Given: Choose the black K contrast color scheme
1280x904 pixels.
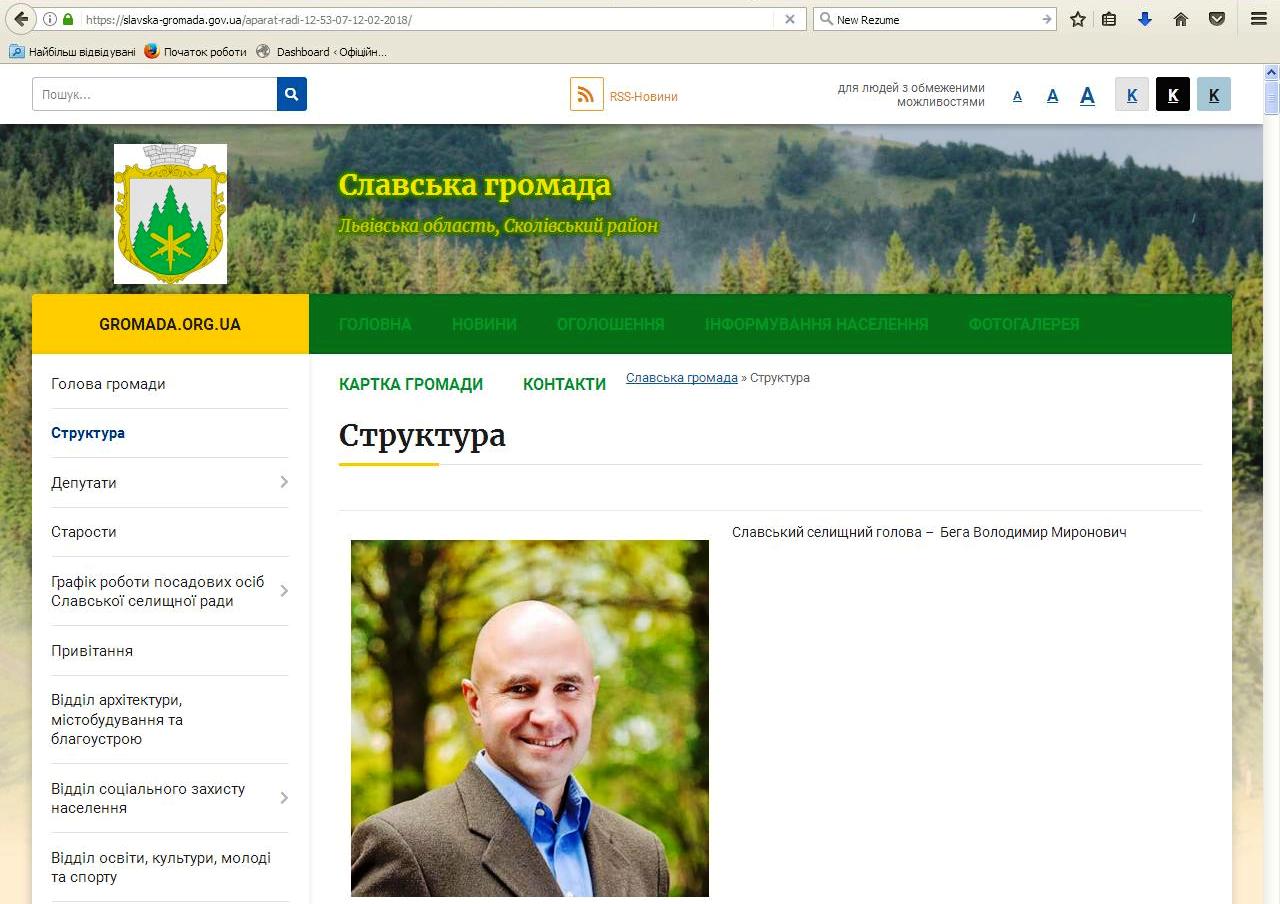Looking at the screenshot, I should (1172, 95).
